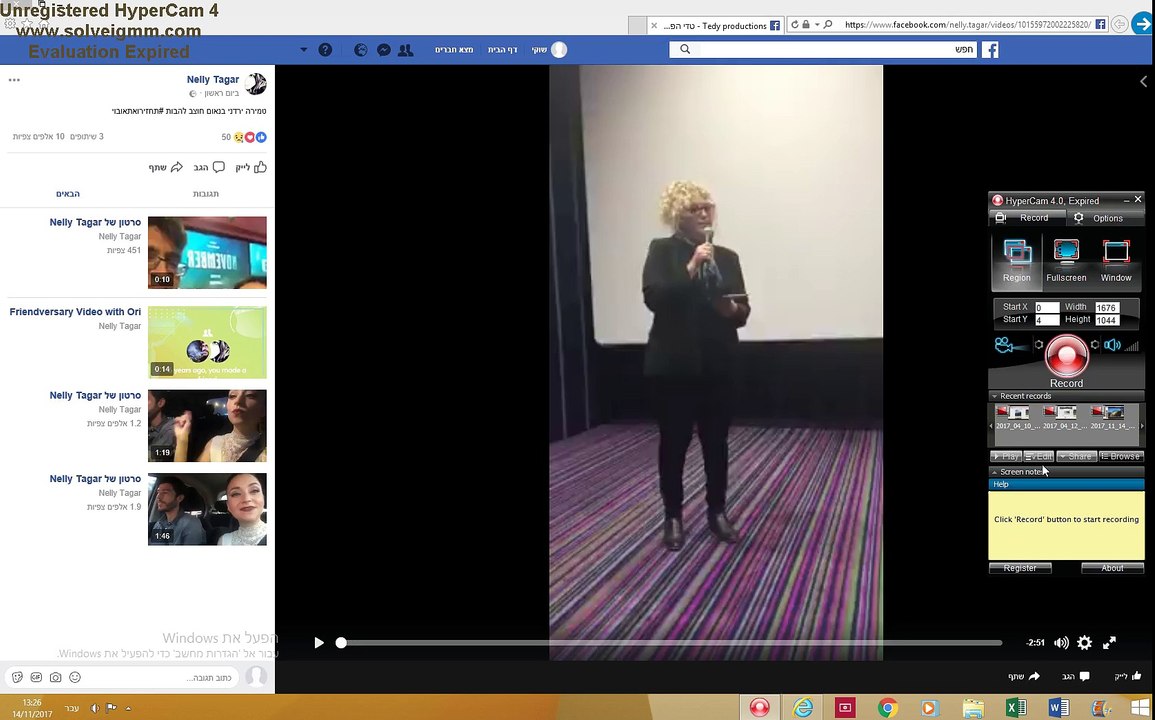Open post options three dots menu
This screenshot has width=1155, height=720.
tap(14, 80)
